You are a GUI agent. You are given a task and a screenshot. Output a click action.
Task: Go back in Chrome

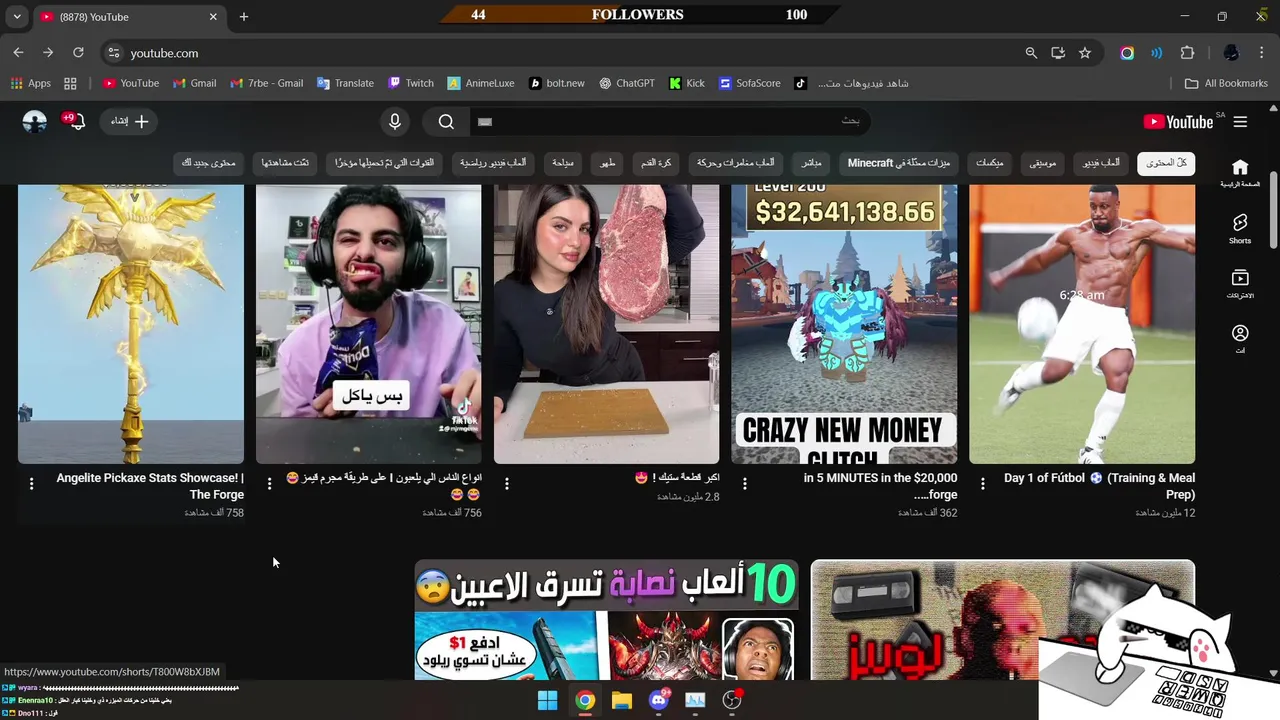tap(18, 53)
